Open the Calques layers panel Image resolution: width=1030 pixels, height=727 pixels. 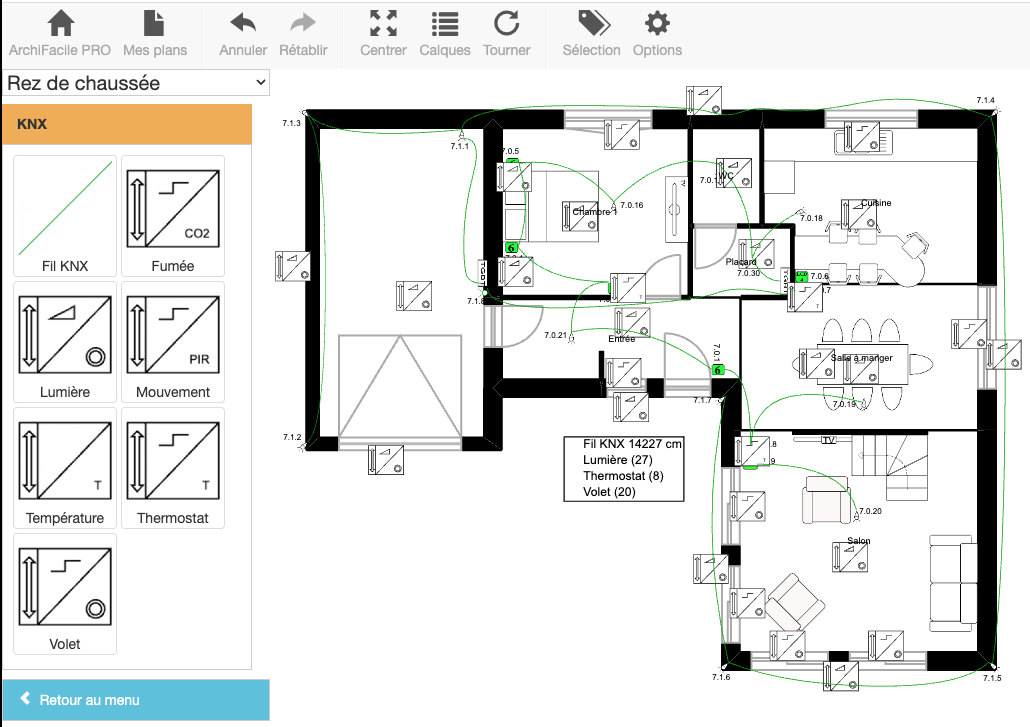[x=445, y=34]
